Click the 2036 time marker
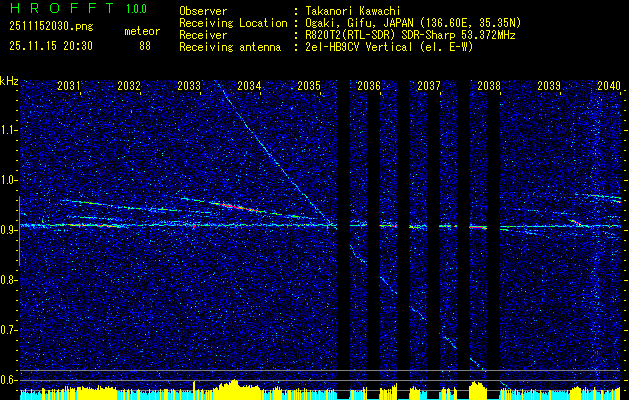 (369, 85)
